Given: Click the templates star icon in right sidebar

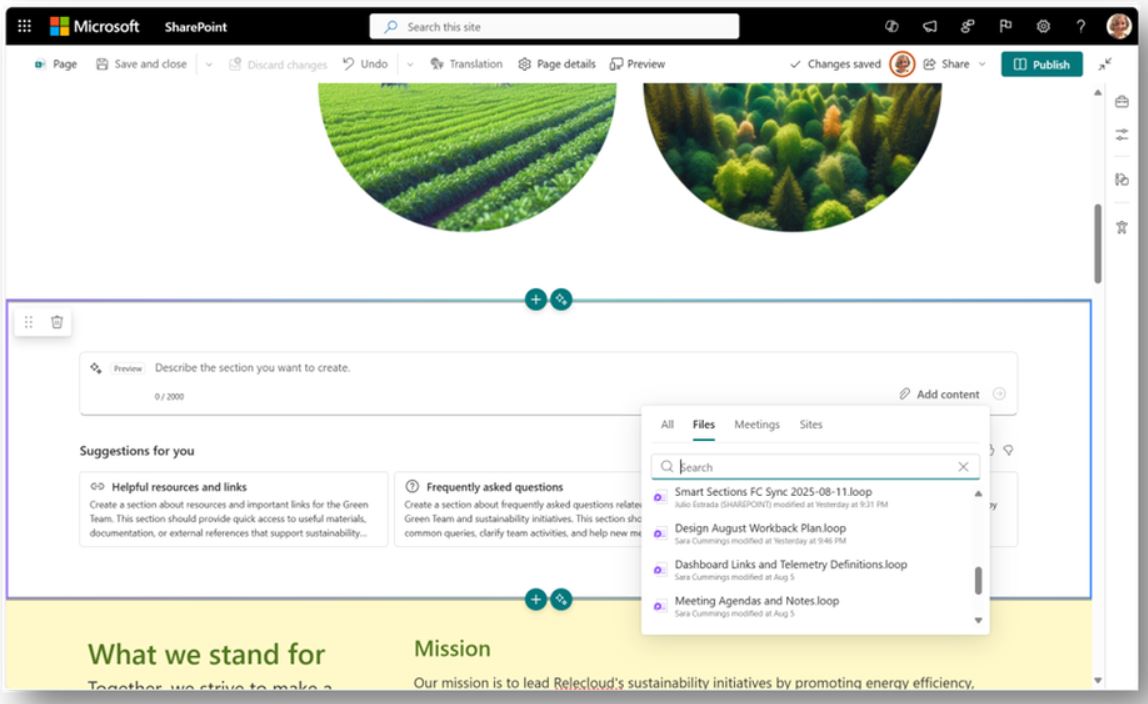Looking at the screenshot, I should (1122, 226).
